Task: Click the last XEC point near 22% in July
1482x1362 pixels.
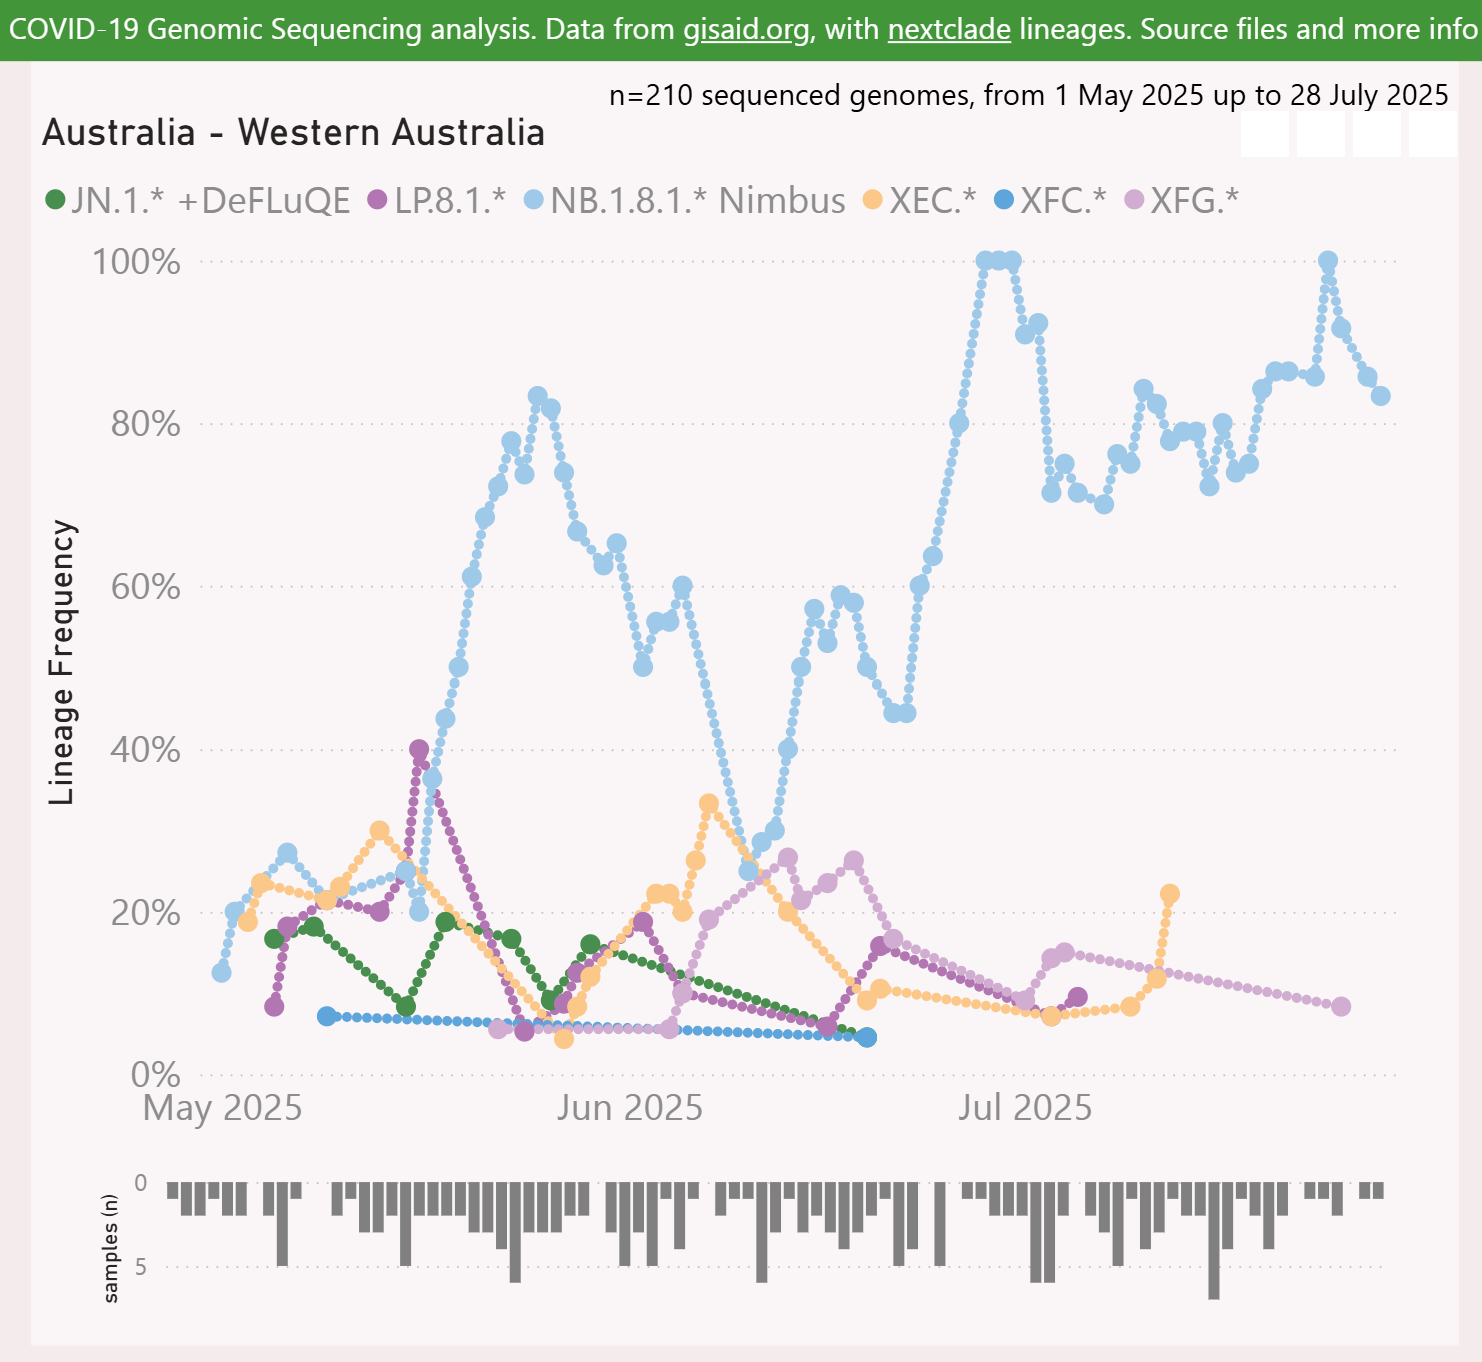Action: (x=1170, y=894)
